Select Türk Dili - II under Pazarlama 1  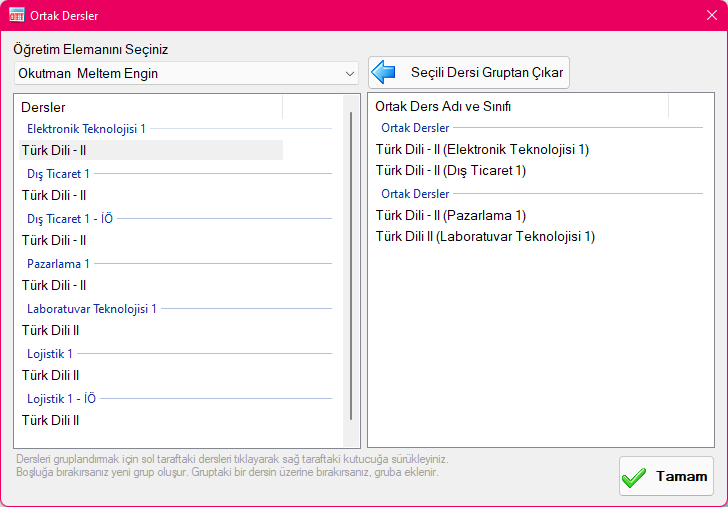tap(54, 286)
